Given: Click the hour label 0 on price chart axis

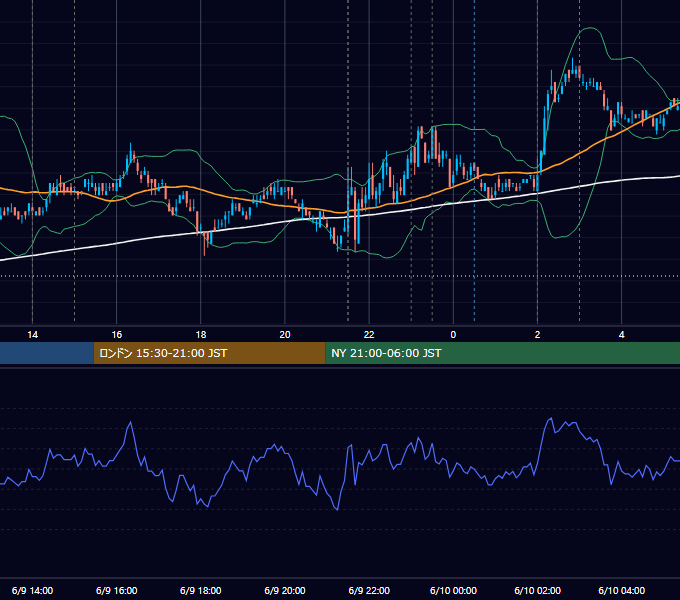Looking at the screenshot, I should click(453, 335).
